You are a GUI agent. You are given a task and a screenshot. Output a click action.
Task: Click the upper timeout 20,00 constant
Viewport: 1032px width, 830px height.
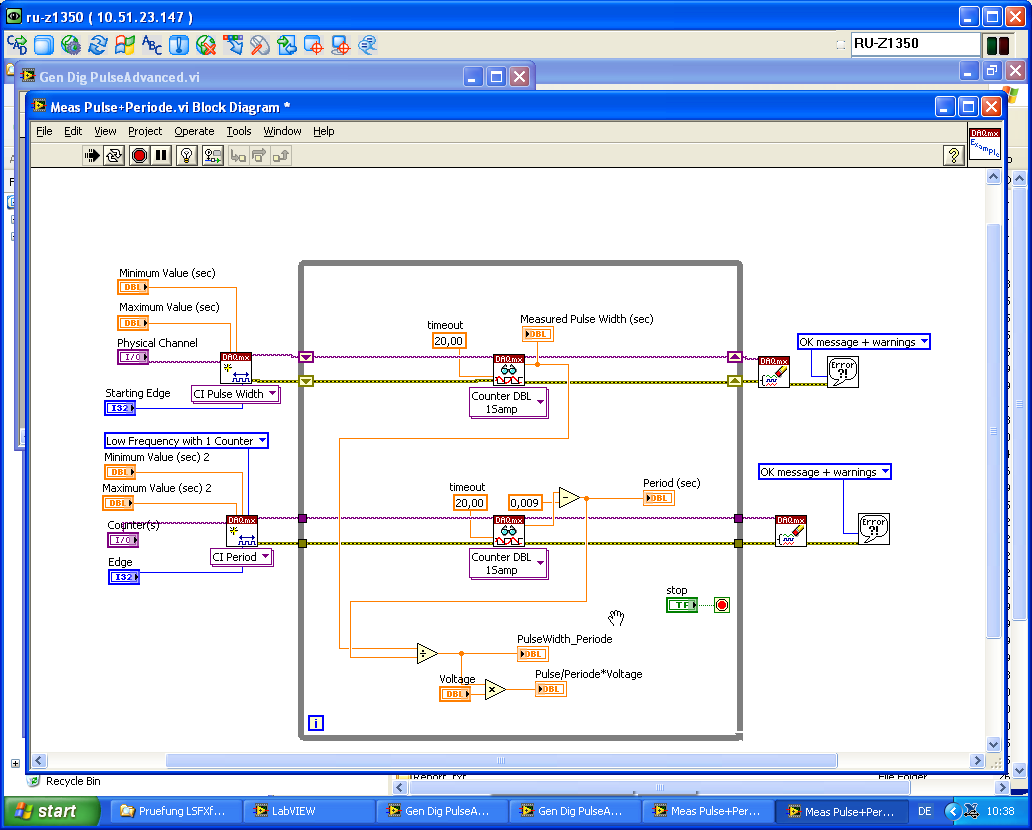[x=449, y=341]
